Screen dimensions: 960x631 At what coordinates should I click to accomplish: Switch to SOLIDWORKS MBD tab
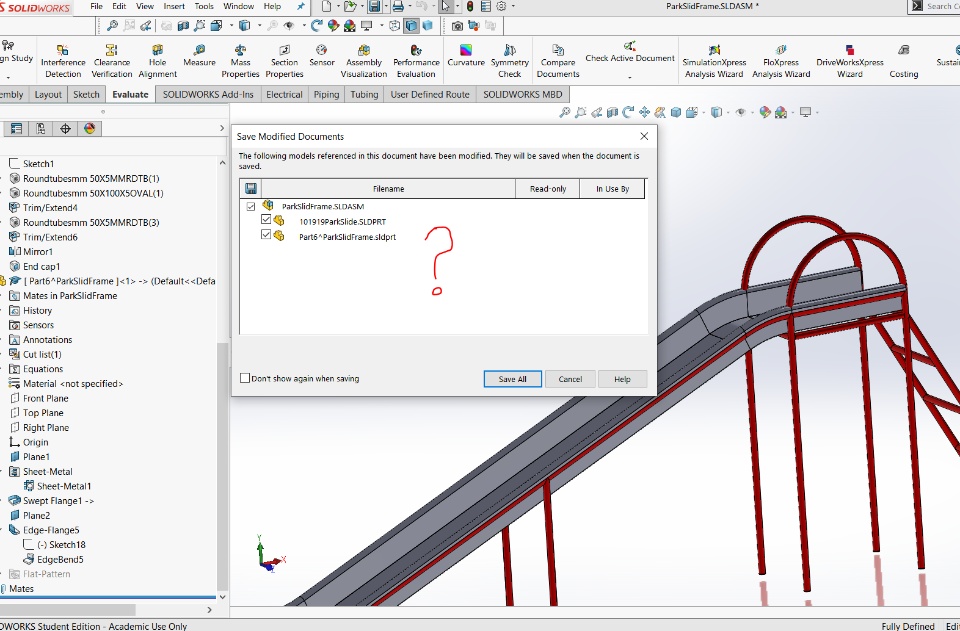(523, 94)
